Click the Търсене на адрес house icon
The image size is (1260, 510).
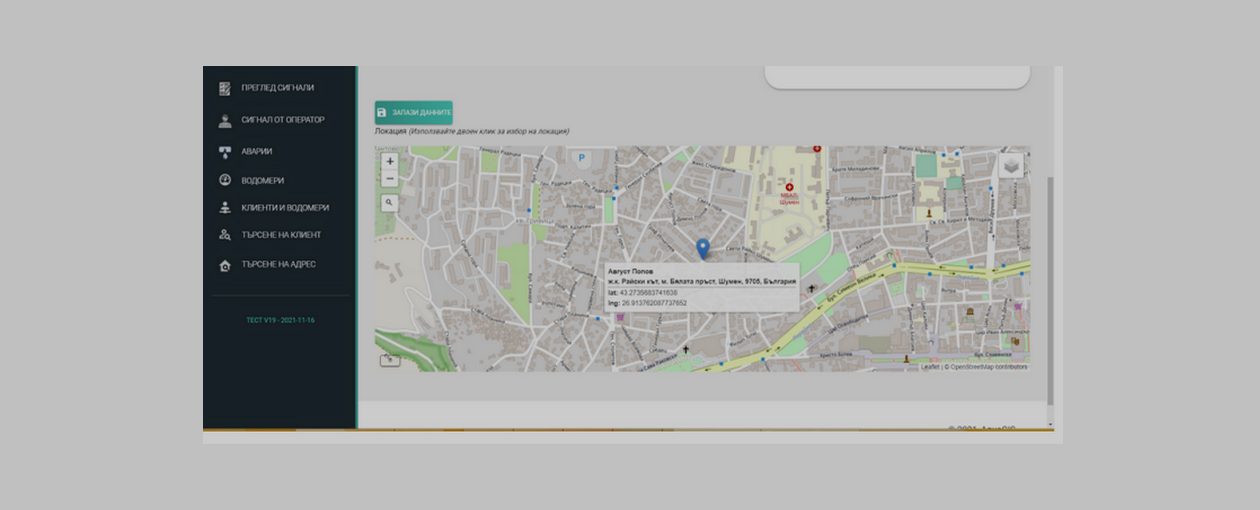tap(225, 265)
